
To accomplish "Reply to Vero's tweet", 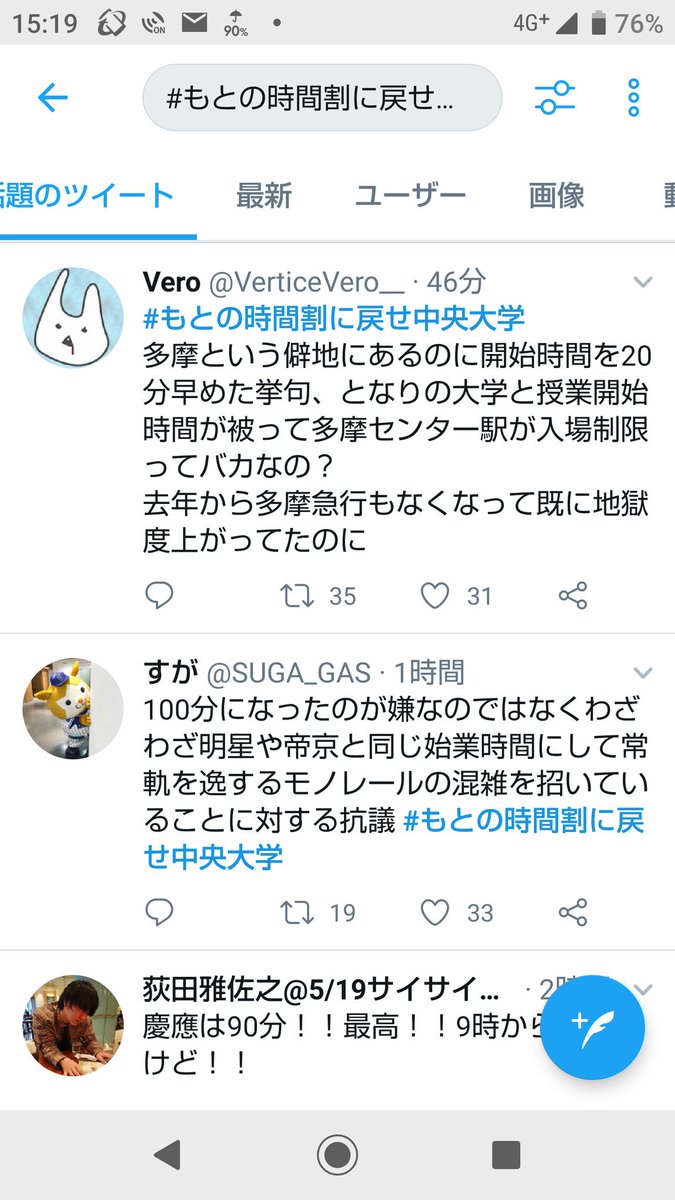I will 159,597.
